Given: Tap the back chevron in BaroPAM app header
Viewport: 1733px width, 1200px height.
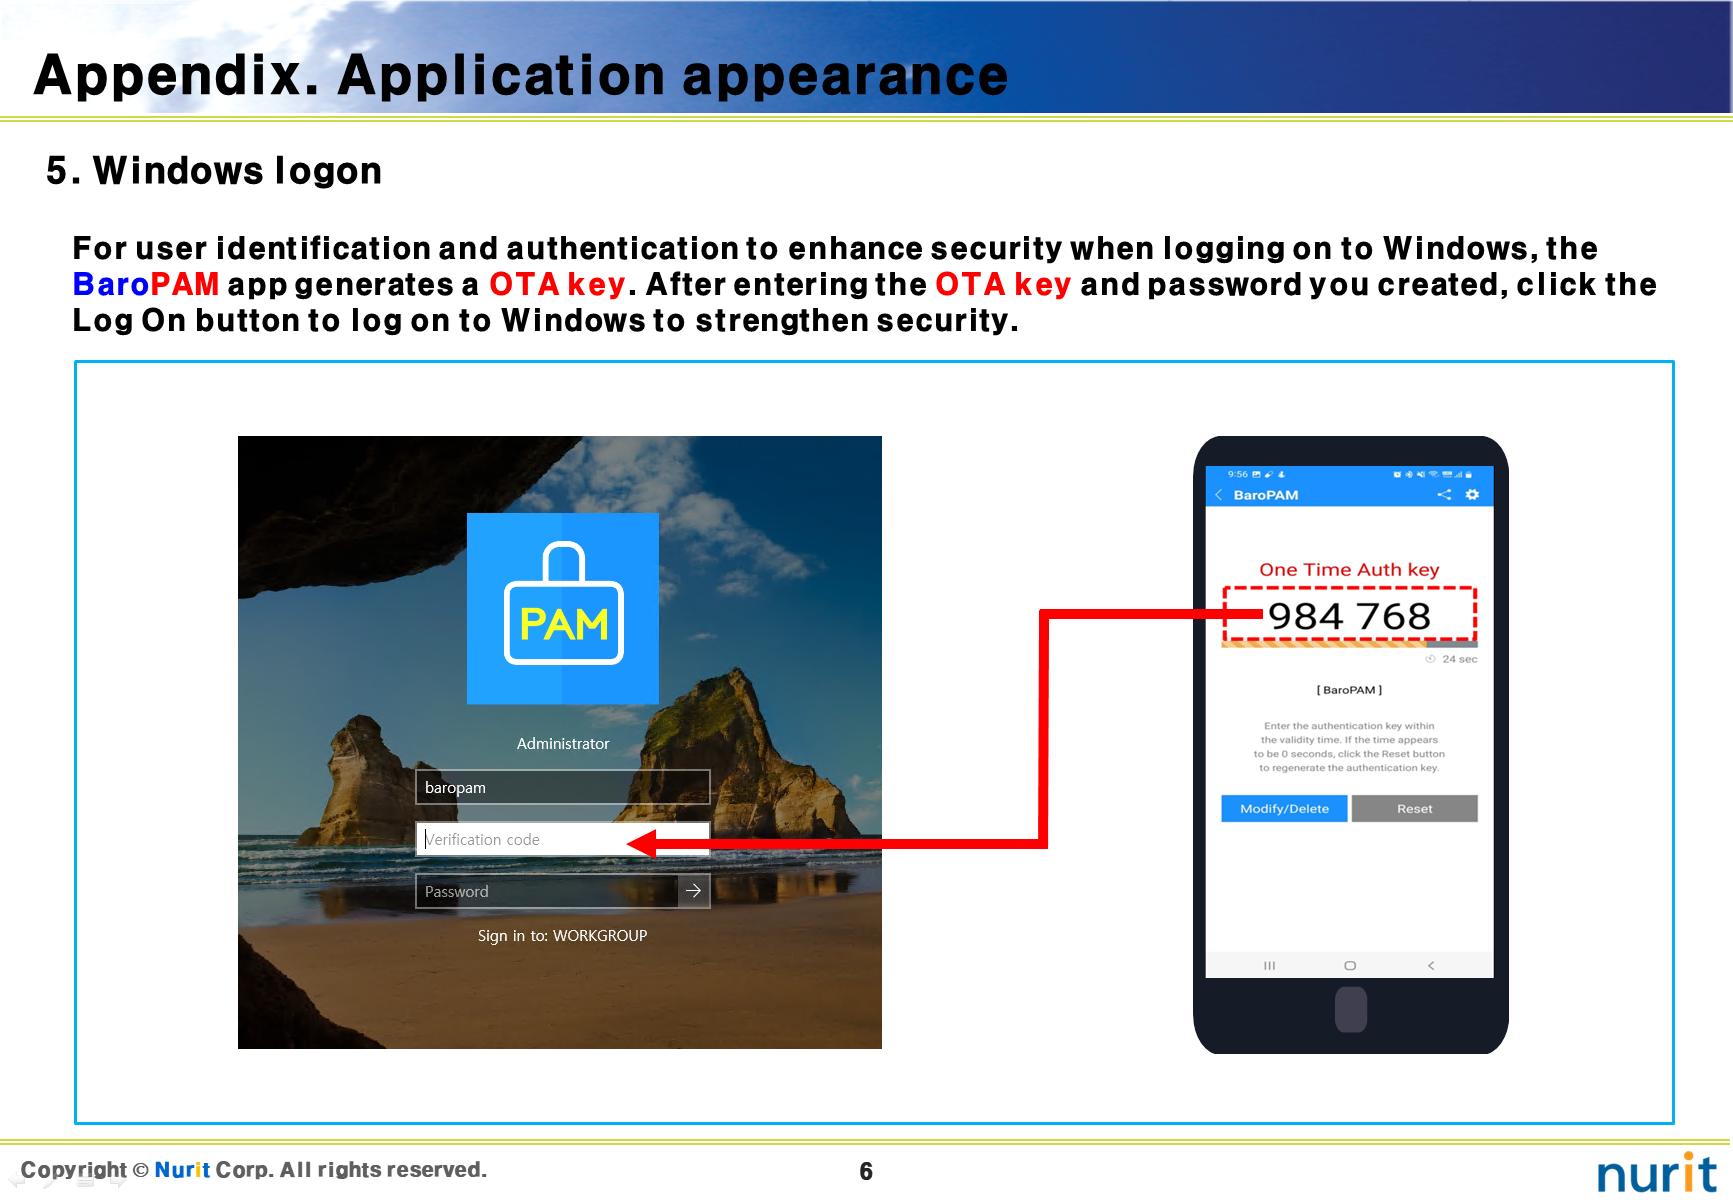Looking at the screenshot, I should 1219,495.
